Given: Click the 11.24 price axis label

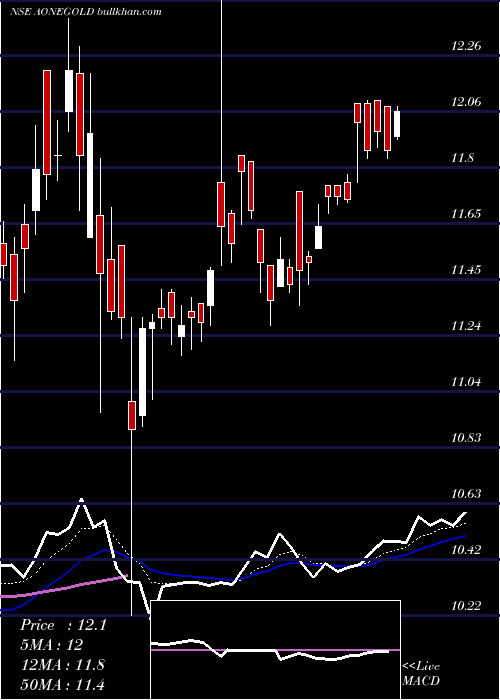Looking at the screenshot, I should click(x=467, y=325).
